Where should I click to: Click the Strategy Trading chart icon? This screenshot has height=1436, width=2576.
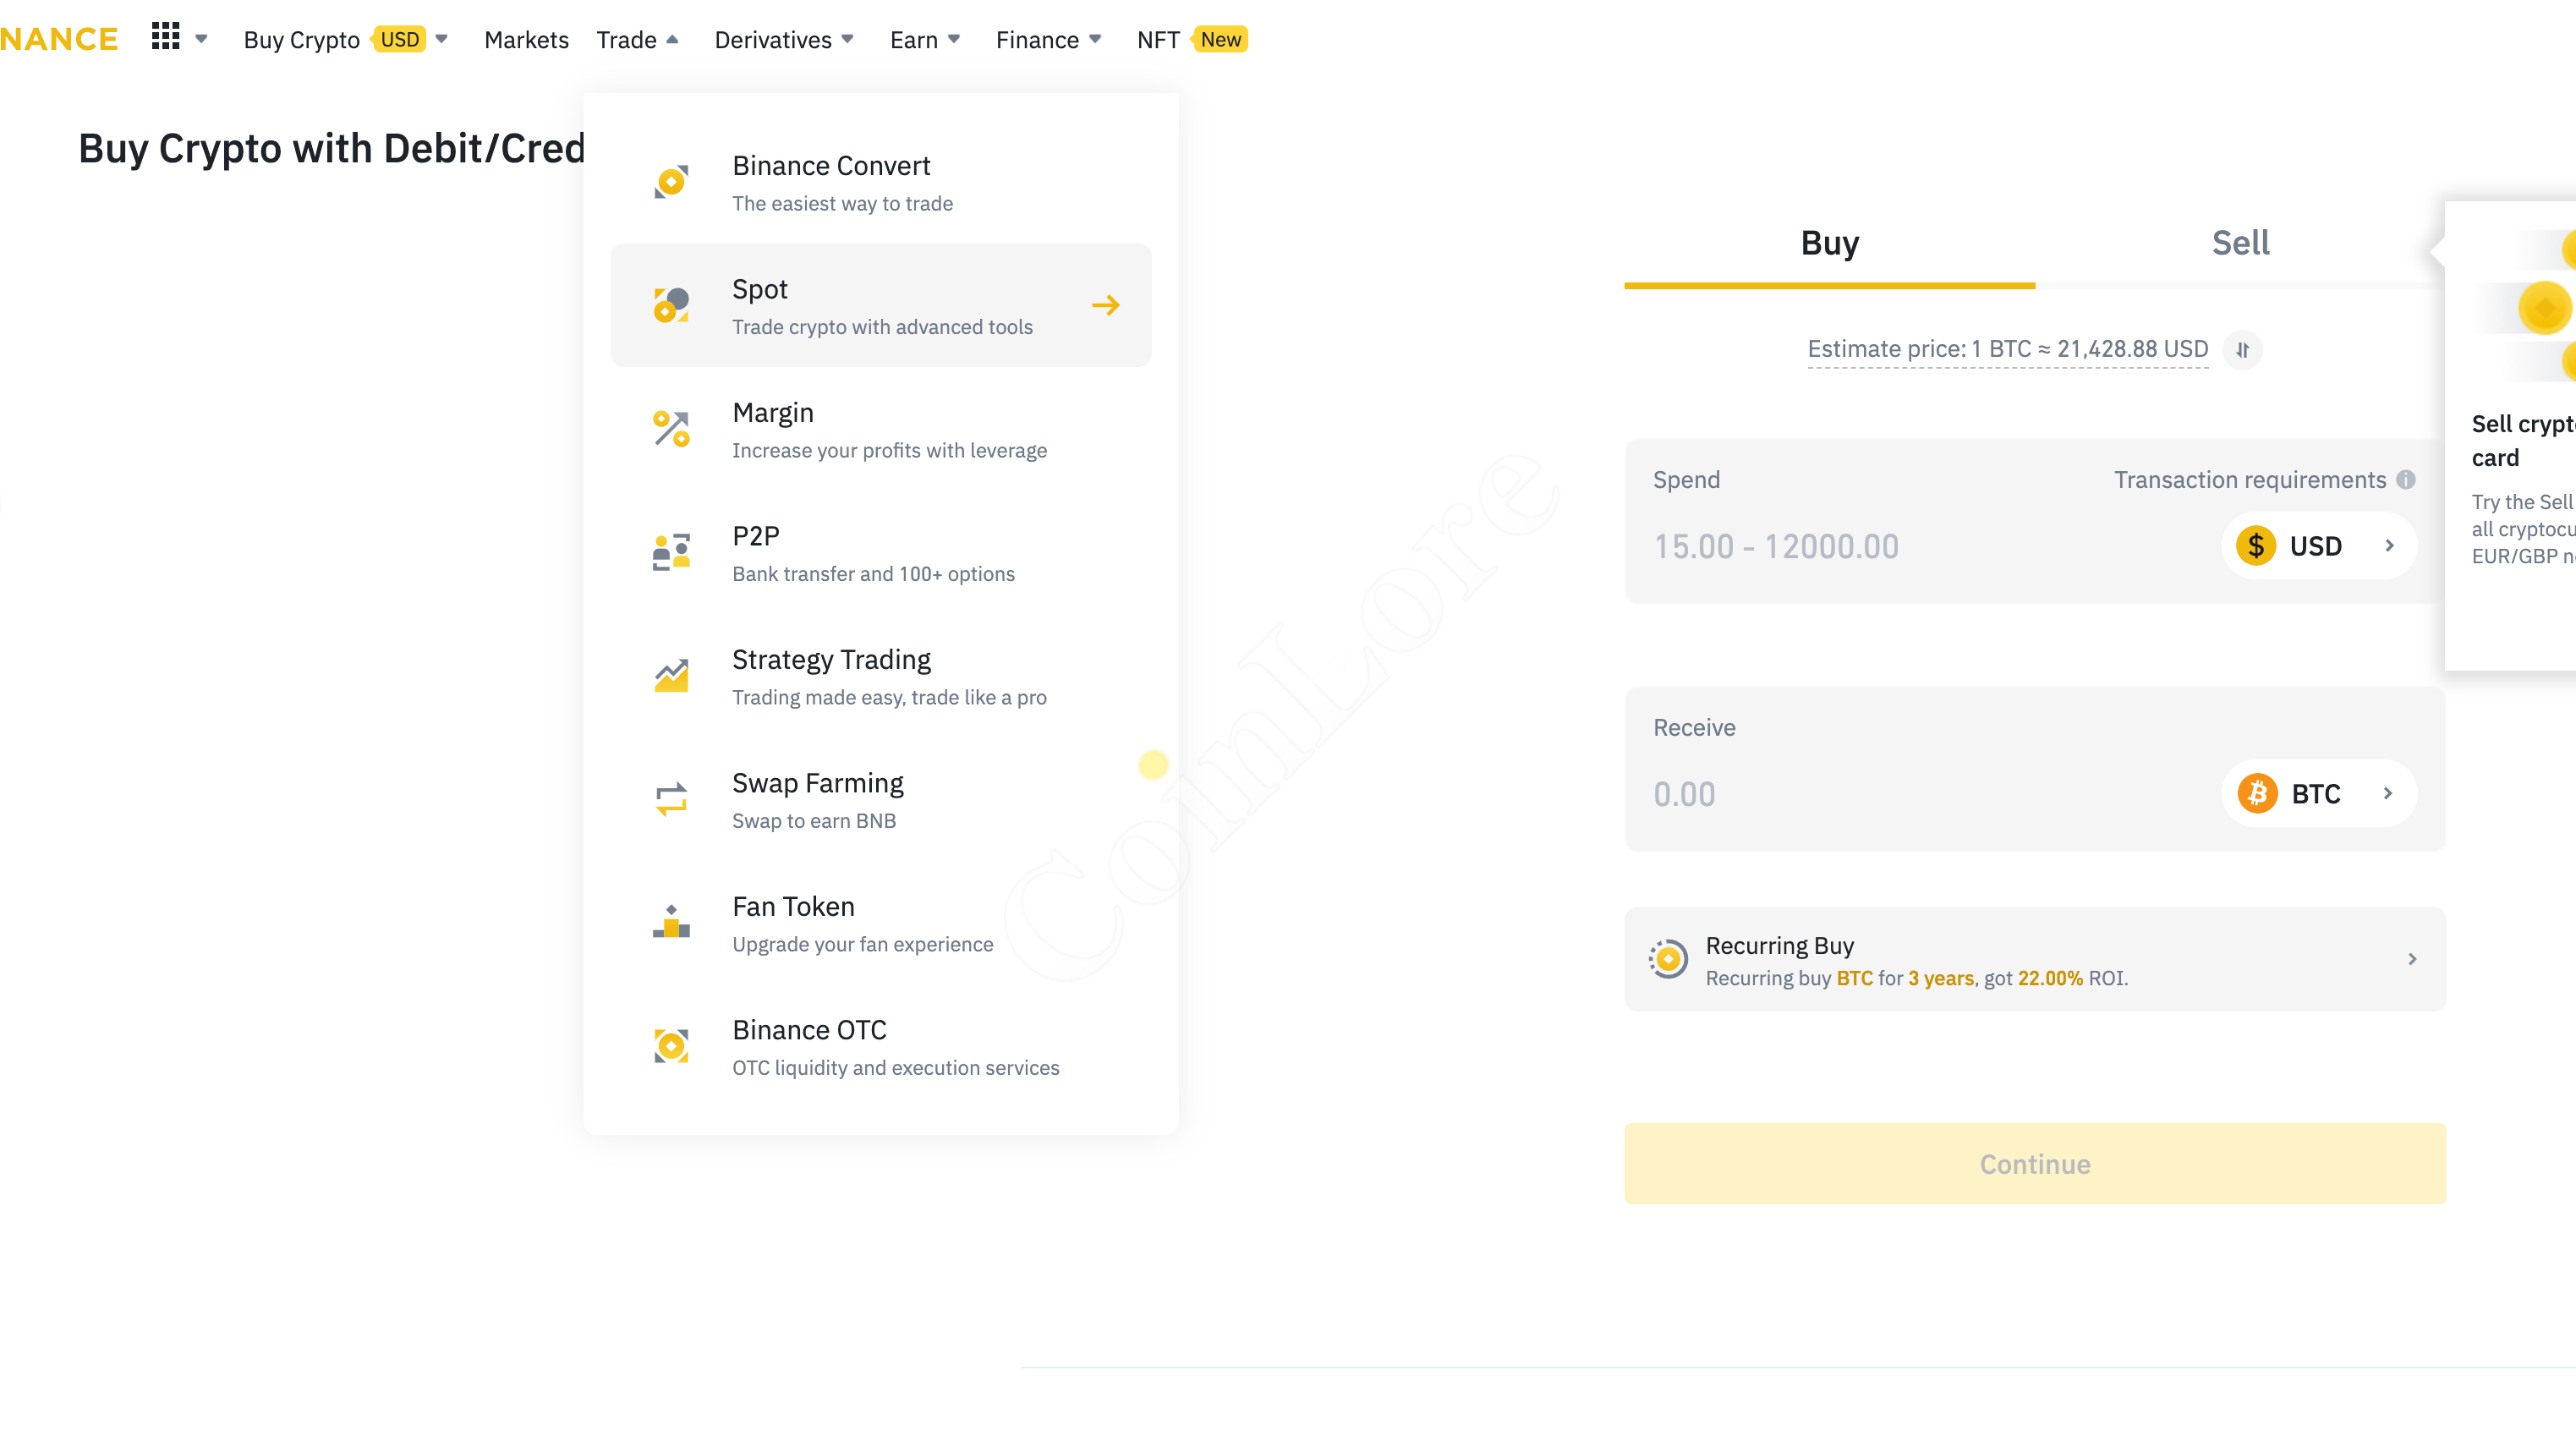pyautogui.click(x=671, y=676)
